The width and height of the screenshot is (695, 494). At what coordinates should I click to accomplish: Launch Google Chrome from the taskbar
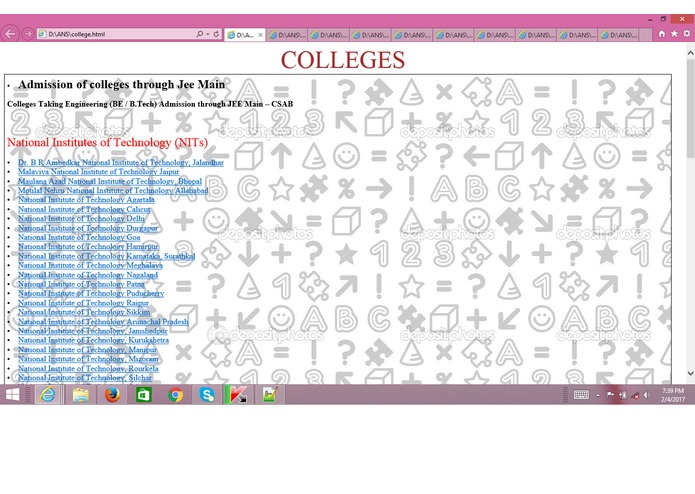point(176,394)
